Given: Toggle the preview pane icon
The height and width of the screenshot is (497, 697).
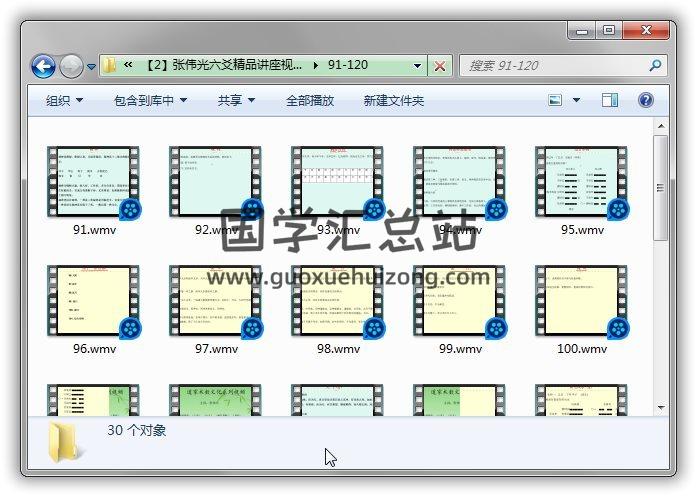Looking at the screenshot, I should [609, 100].
